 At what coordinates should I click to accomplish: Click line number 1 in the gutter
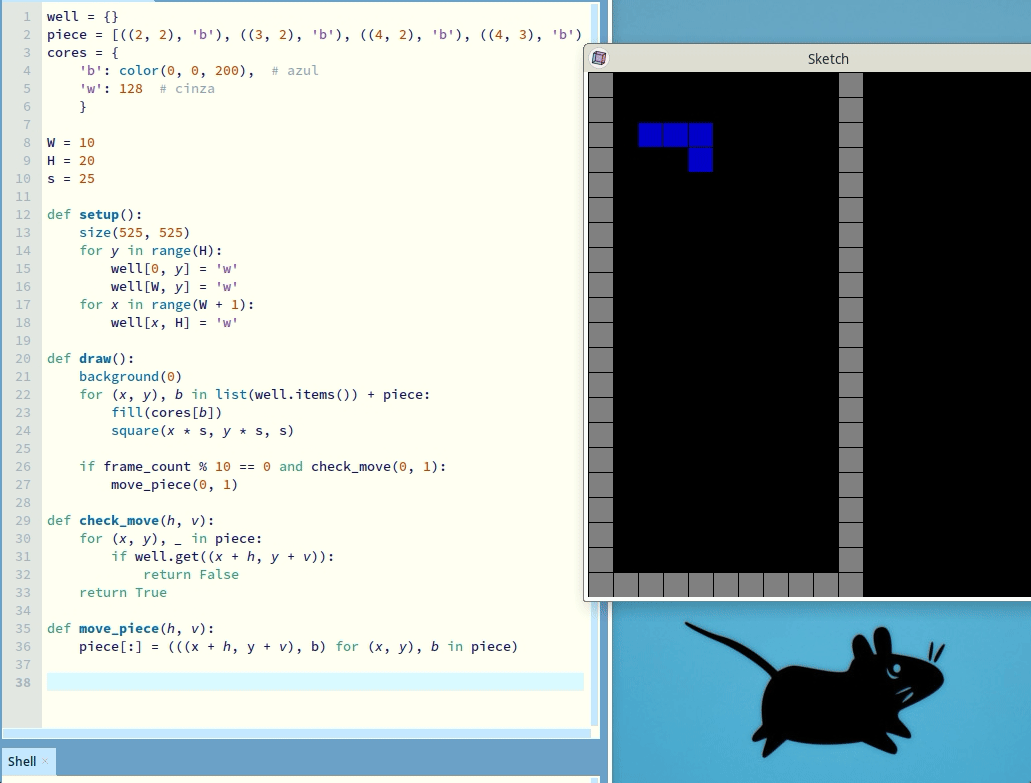pos(26,17)
